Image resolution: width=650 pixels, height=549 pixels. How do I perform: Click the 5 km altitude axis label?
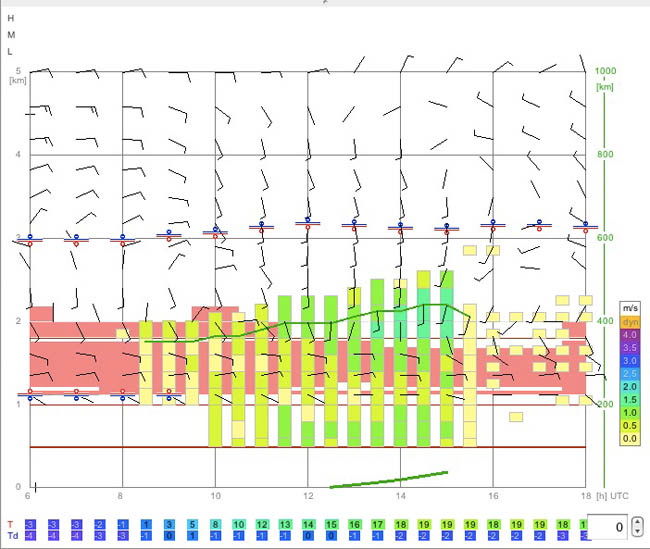(x=18, y=71)
